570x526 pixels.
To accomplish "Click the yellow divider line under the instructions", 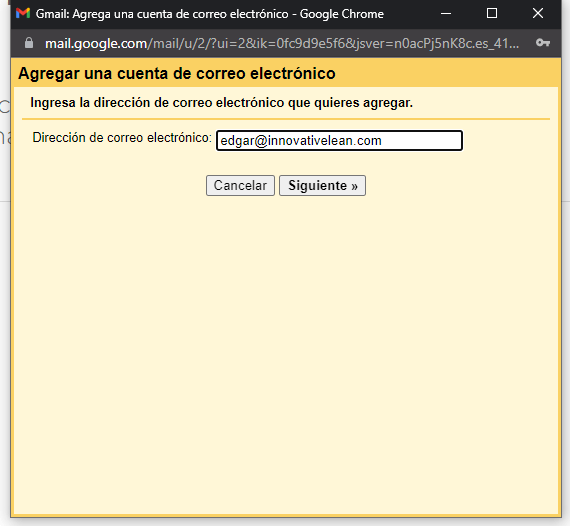I will tap(286, 119).
